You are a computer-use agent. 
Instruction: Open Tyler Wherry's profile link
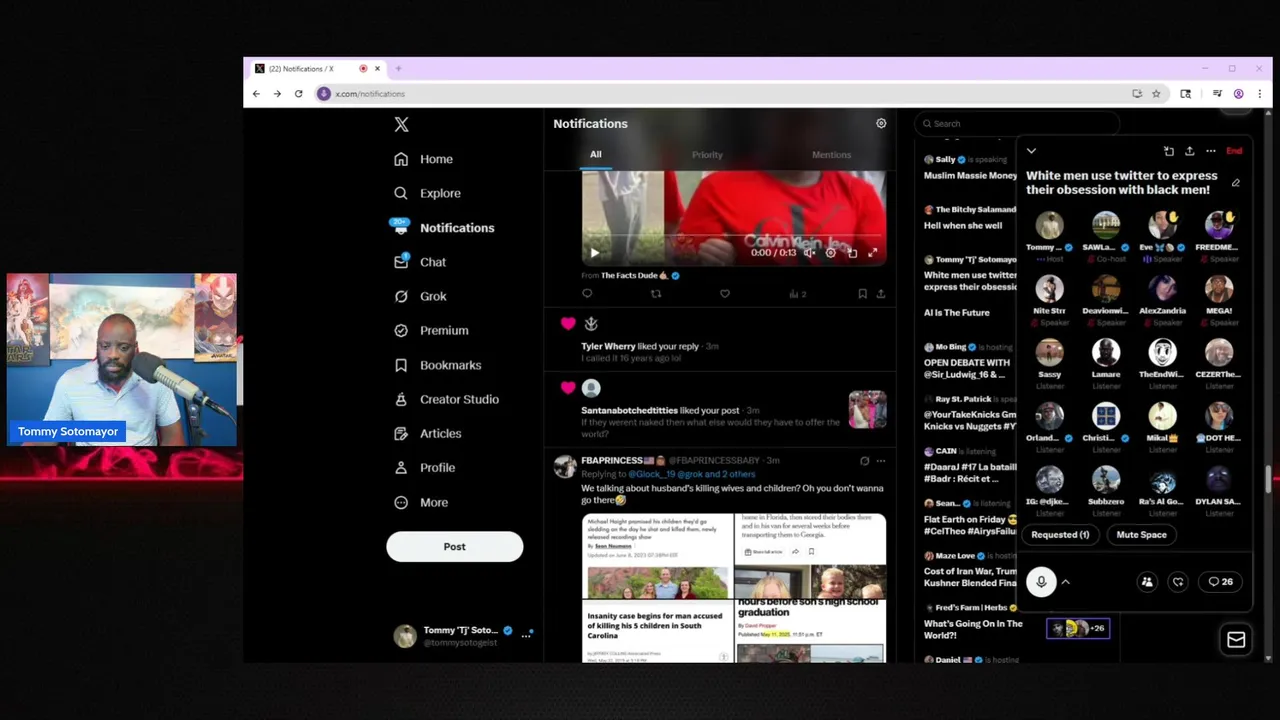pos(608,346)
